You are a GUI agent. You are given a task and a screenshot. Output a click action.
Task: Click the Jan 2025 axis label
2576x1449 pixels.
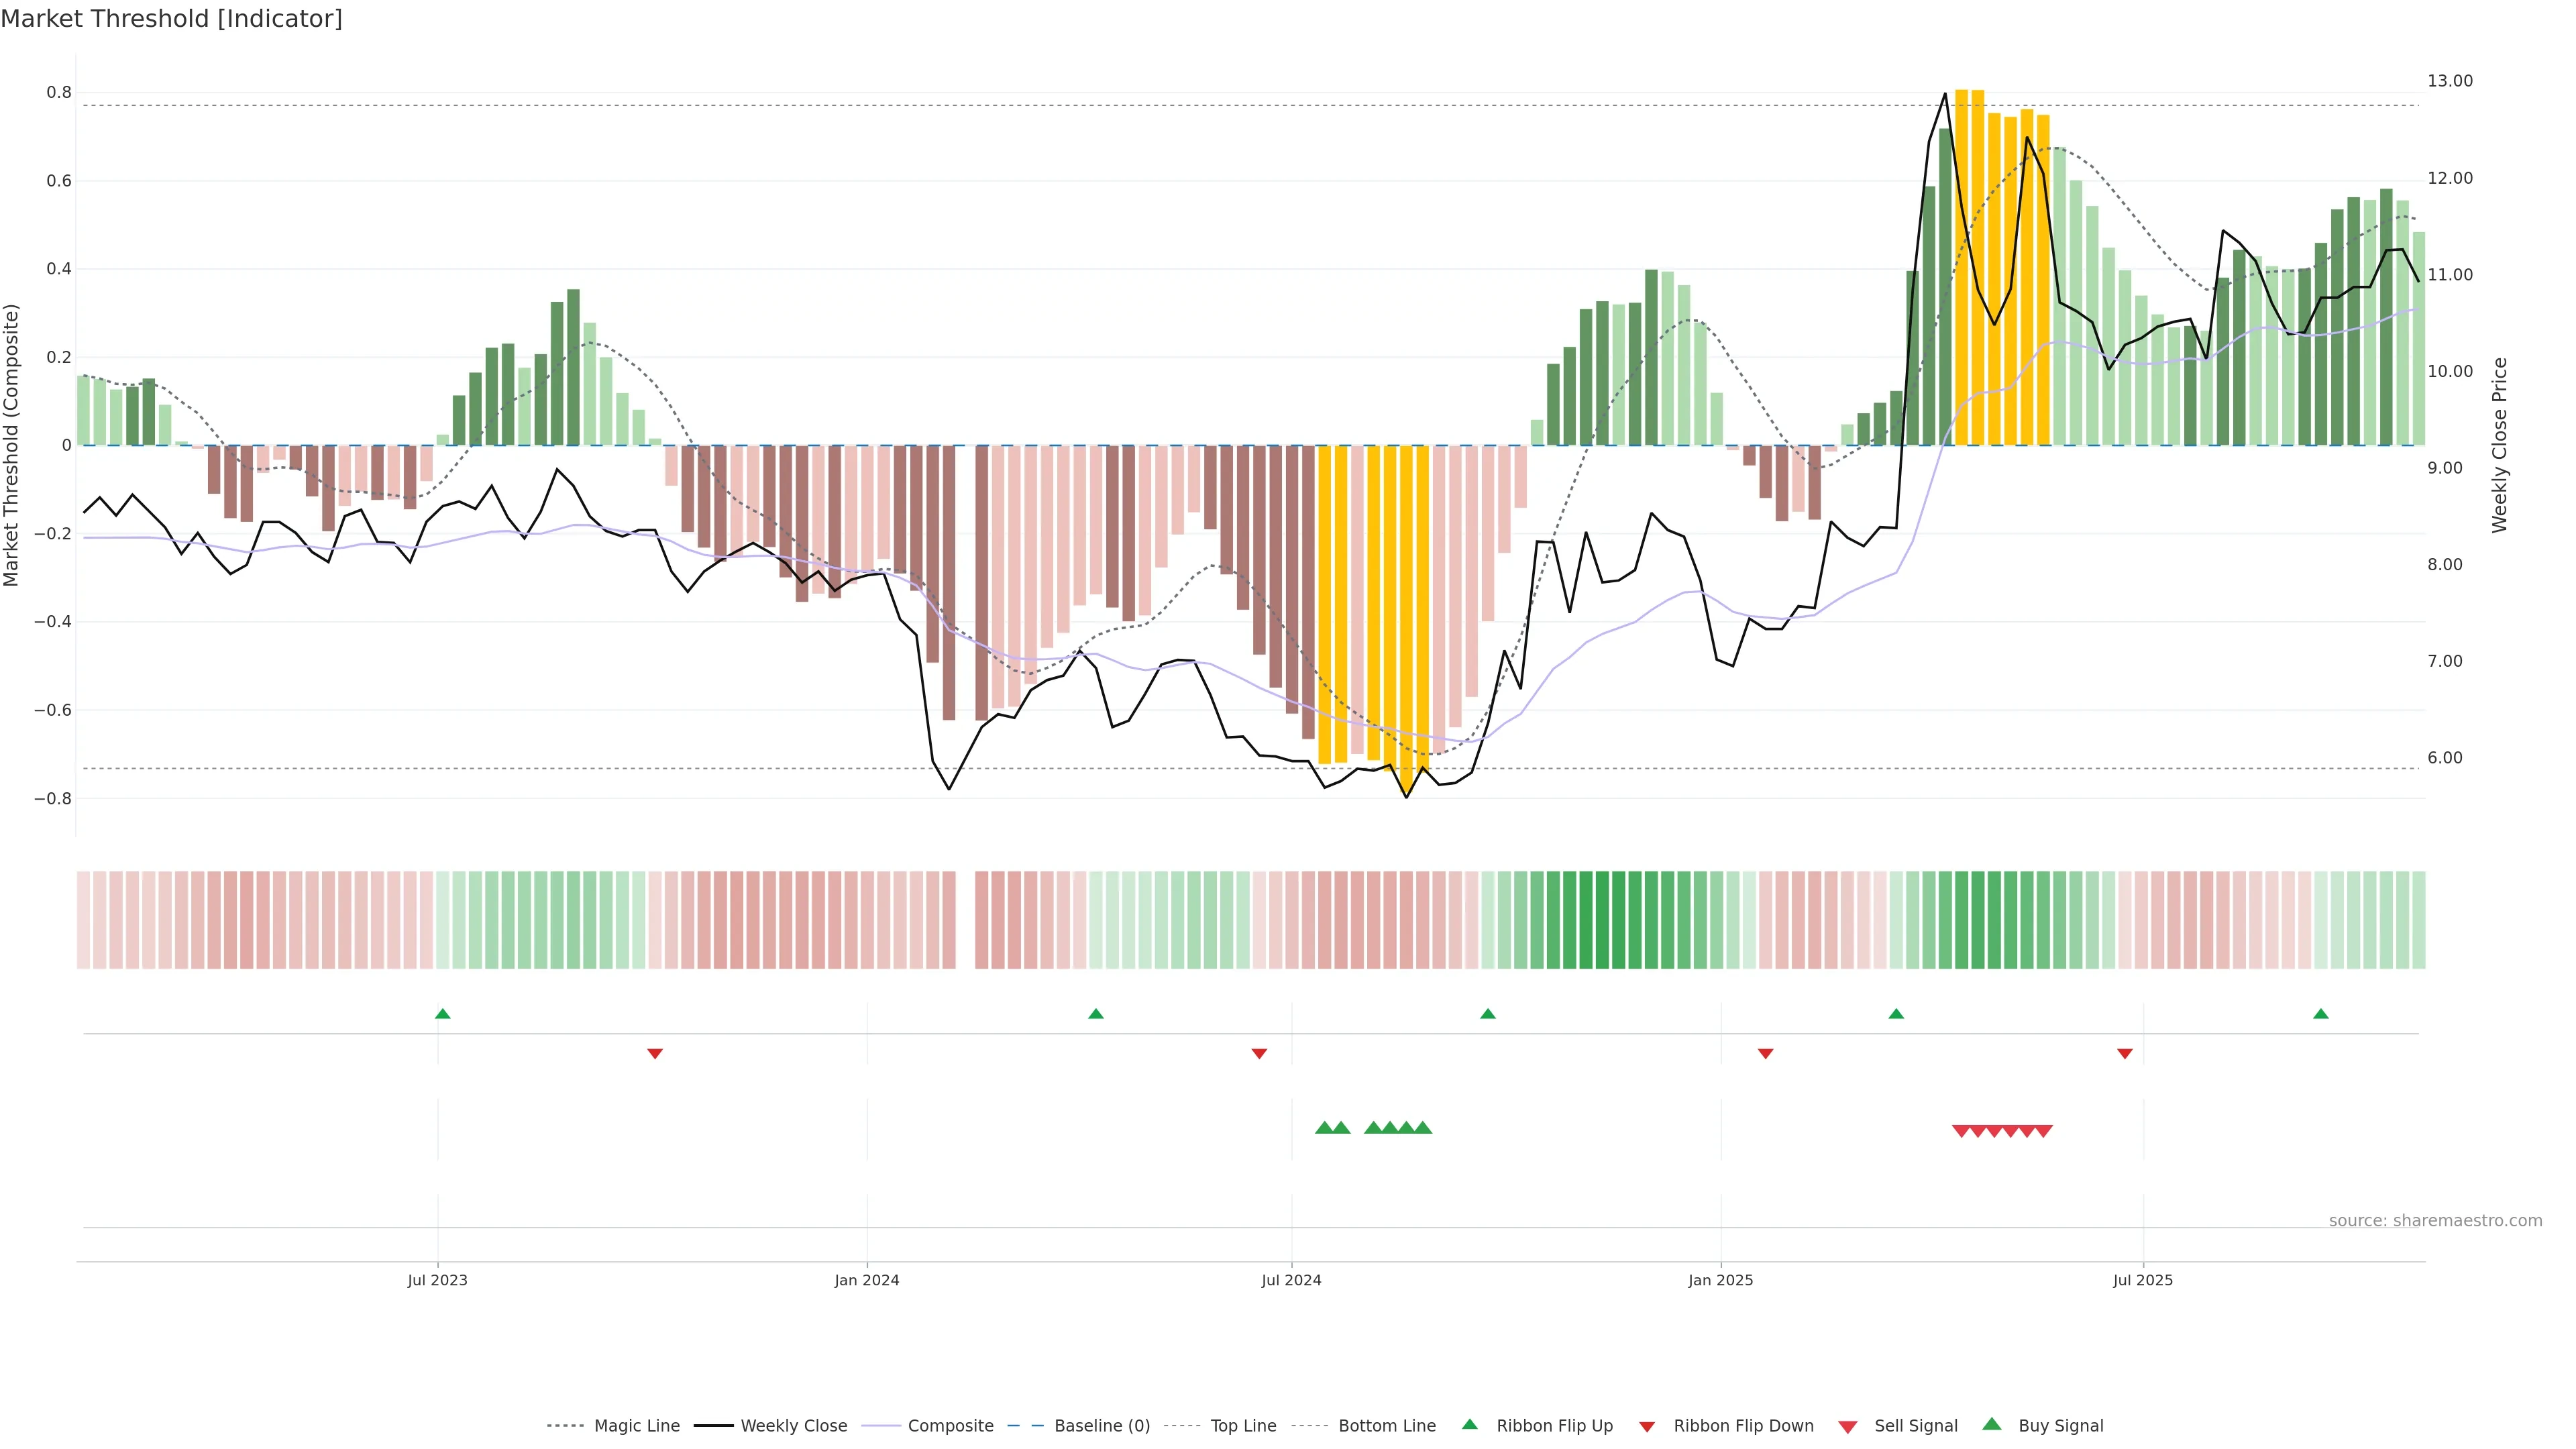pos(1720,1281)
